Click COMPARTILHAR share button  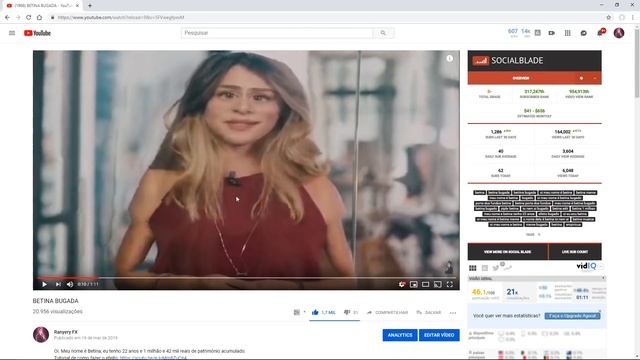387,312
